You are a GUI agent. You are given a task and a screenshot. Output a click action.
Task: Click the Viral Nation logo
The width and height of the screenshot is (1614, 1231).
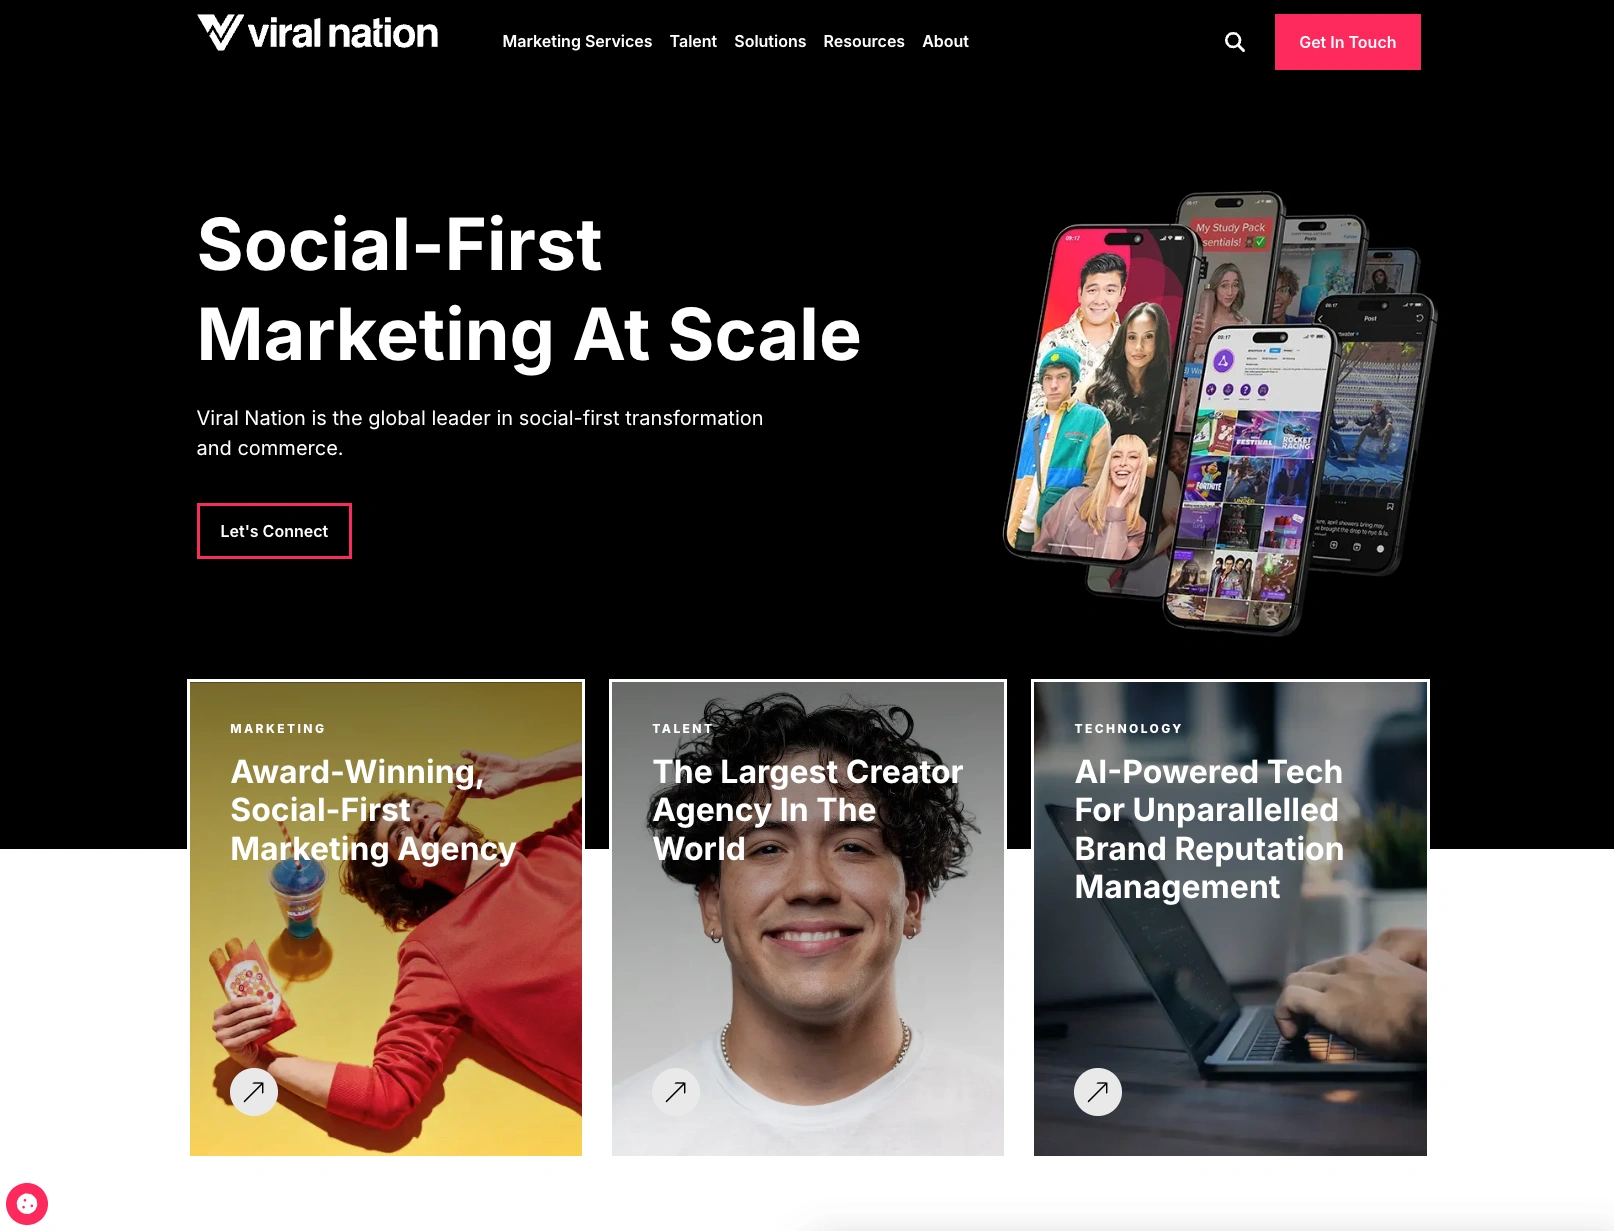(x=317, y=33)
